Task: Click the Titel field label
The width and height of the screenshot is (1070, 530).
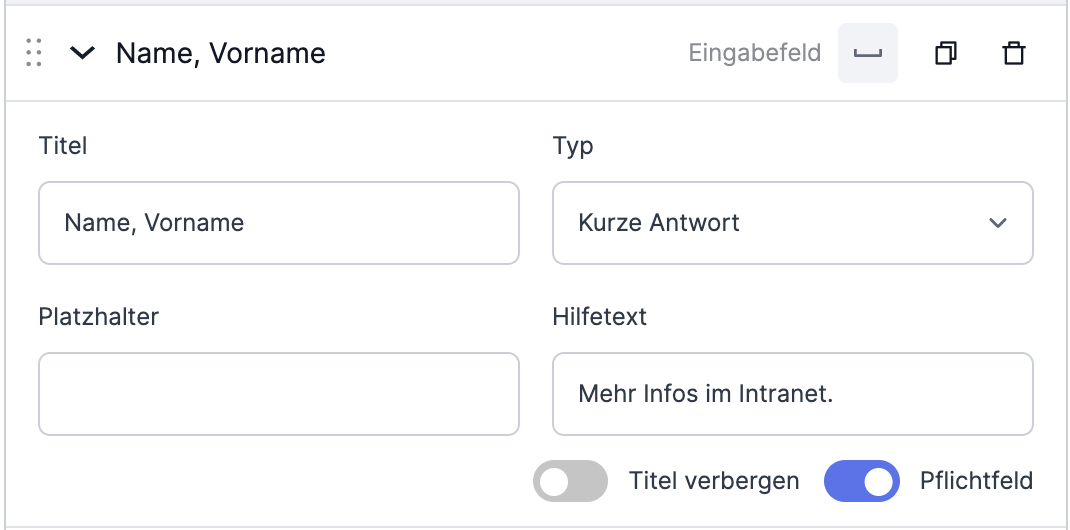Action: point(63,145)
